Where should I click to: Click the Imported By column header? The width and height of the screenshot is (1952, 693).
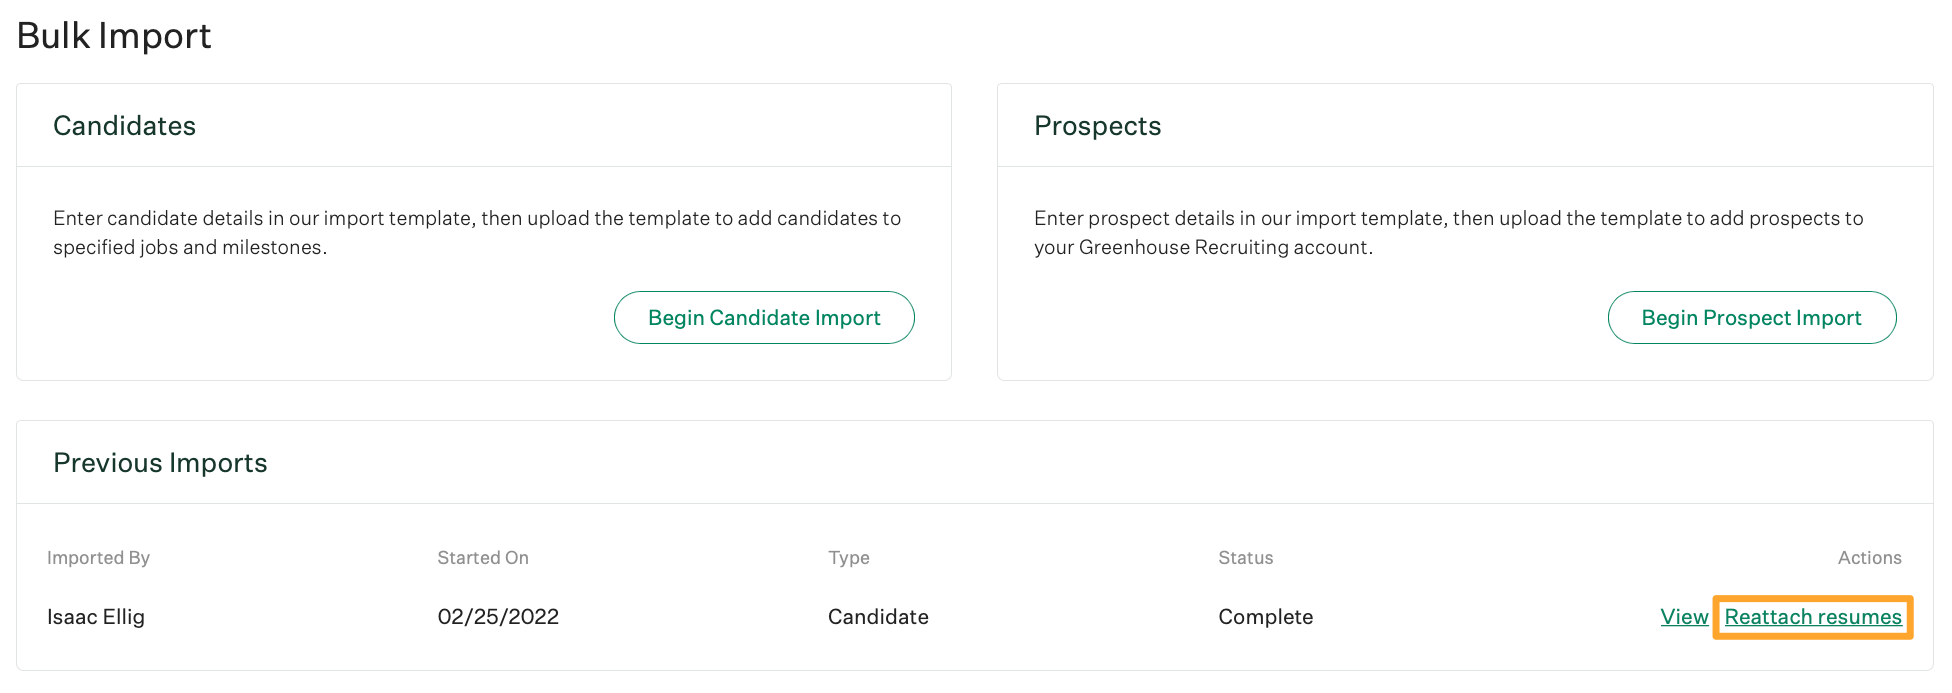(x=98, y=558)
